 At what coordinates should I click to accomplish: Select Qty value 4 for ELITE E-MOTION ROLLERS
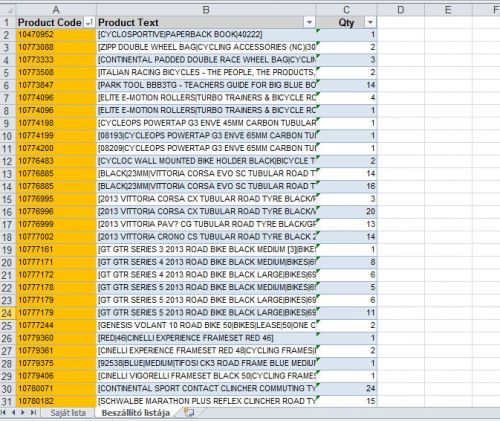coord(347,98)
